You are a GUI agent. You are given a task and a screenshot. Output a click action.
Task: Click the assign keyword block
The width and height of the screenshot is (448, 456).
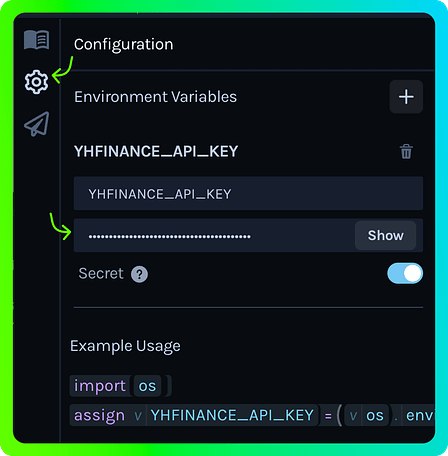coord(99,415)
